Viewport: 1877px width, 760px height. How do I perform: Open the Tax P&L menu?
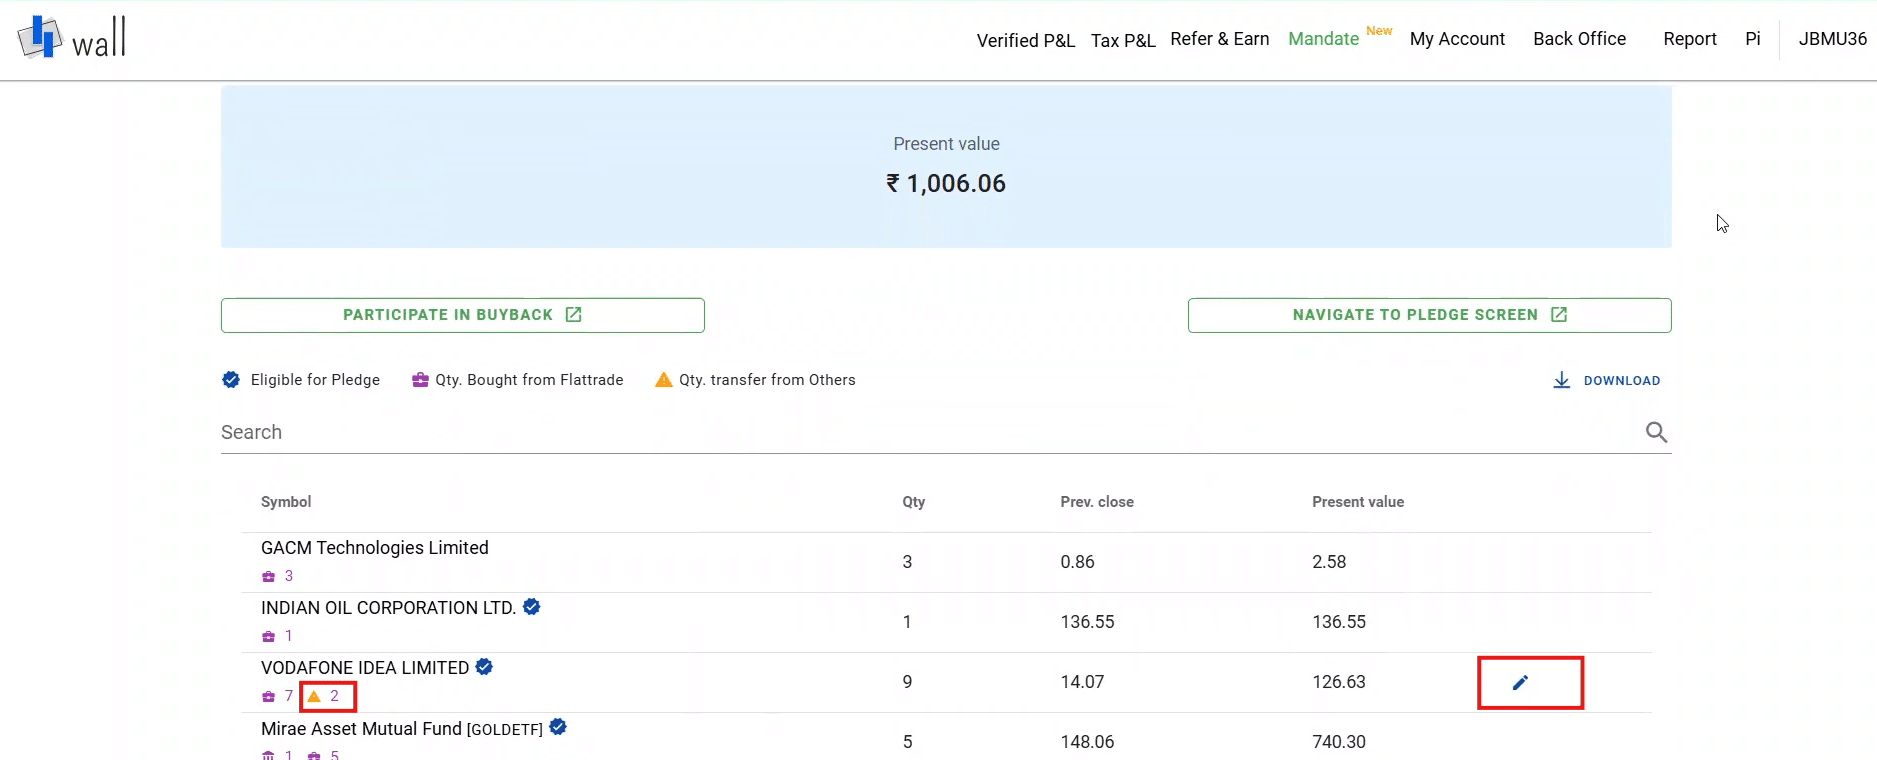pos(1123,40)
